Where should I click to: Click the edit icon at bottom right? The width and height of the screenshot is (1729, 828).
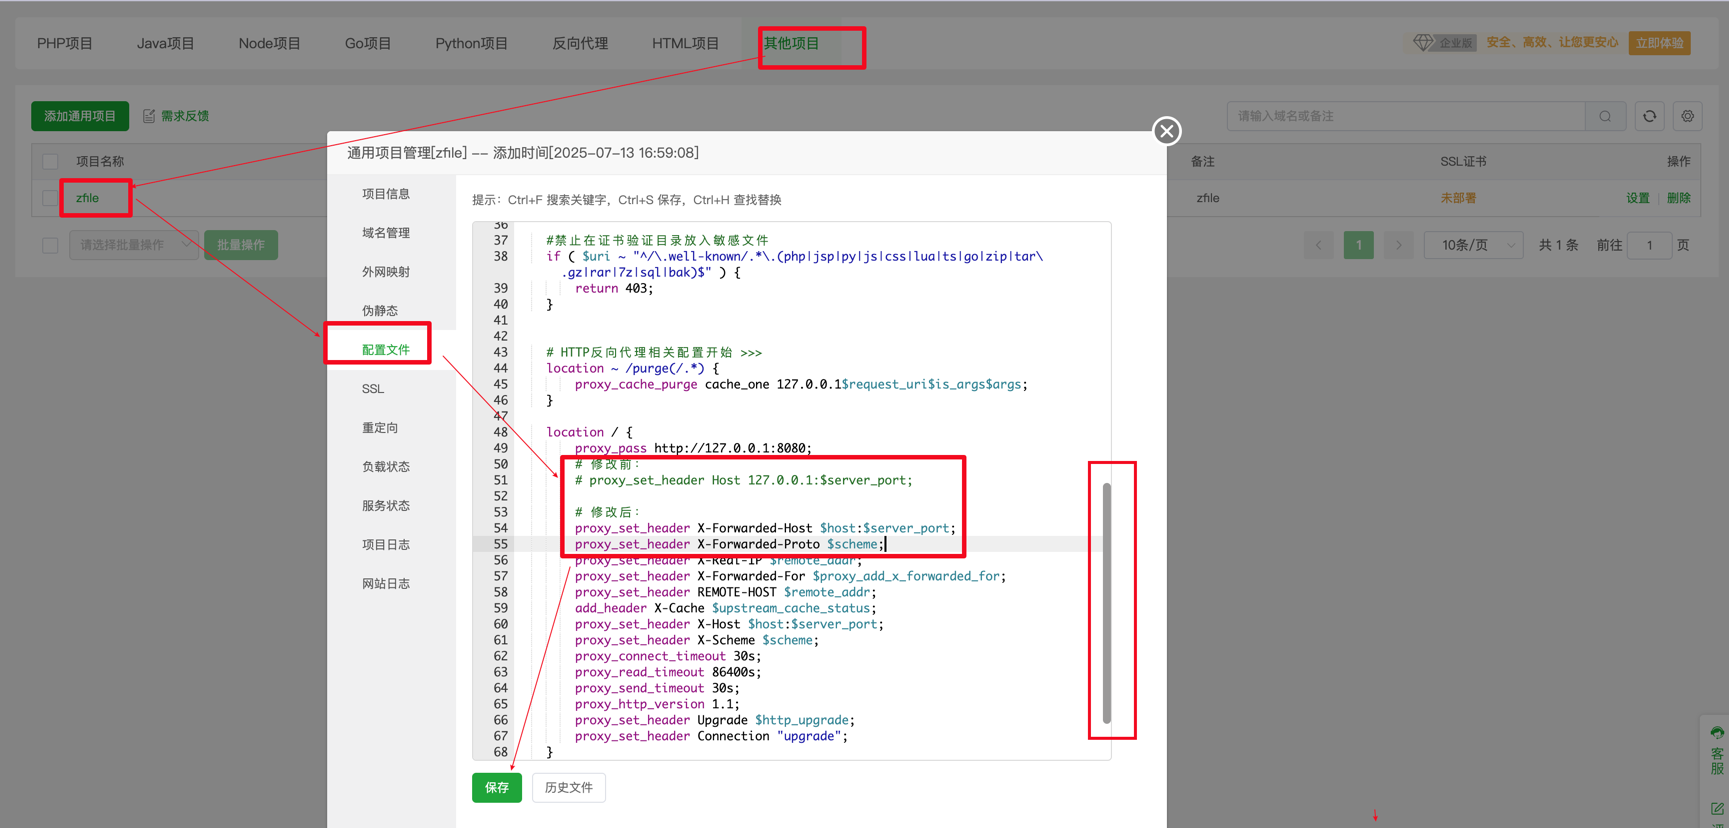(x=1717, y=809)
